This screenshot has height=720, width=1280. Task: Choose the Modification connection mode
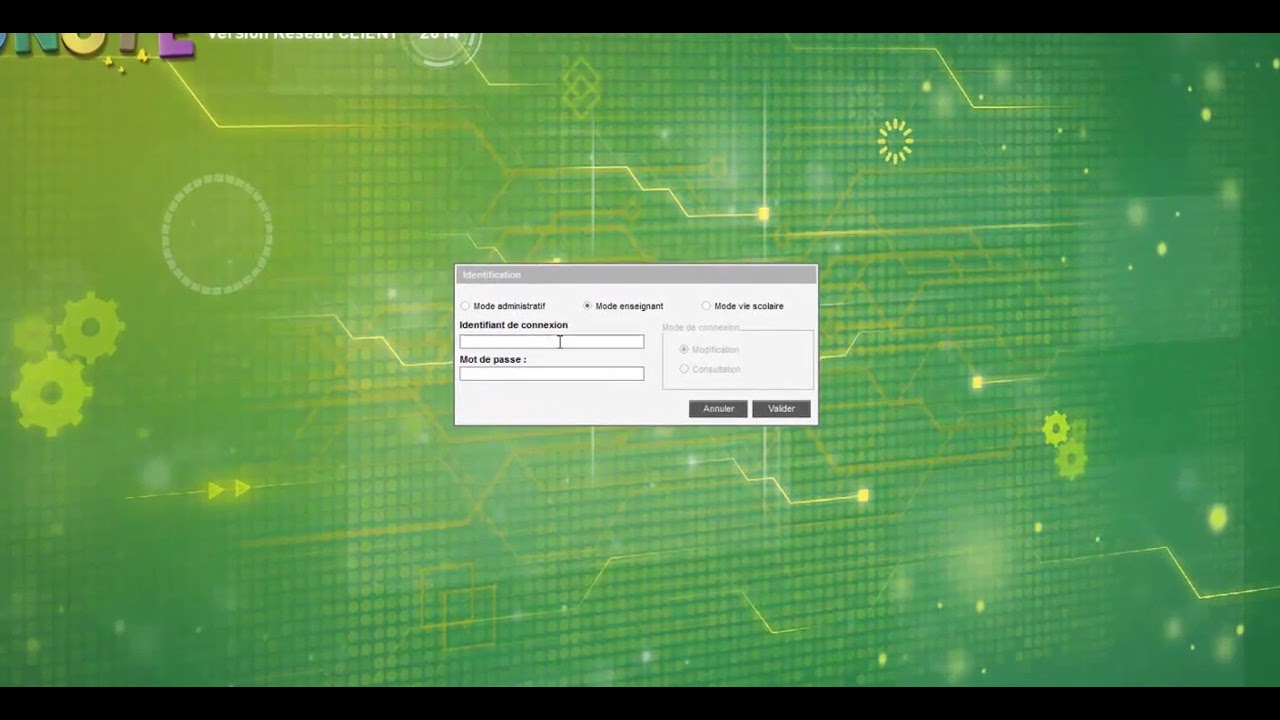684,349
